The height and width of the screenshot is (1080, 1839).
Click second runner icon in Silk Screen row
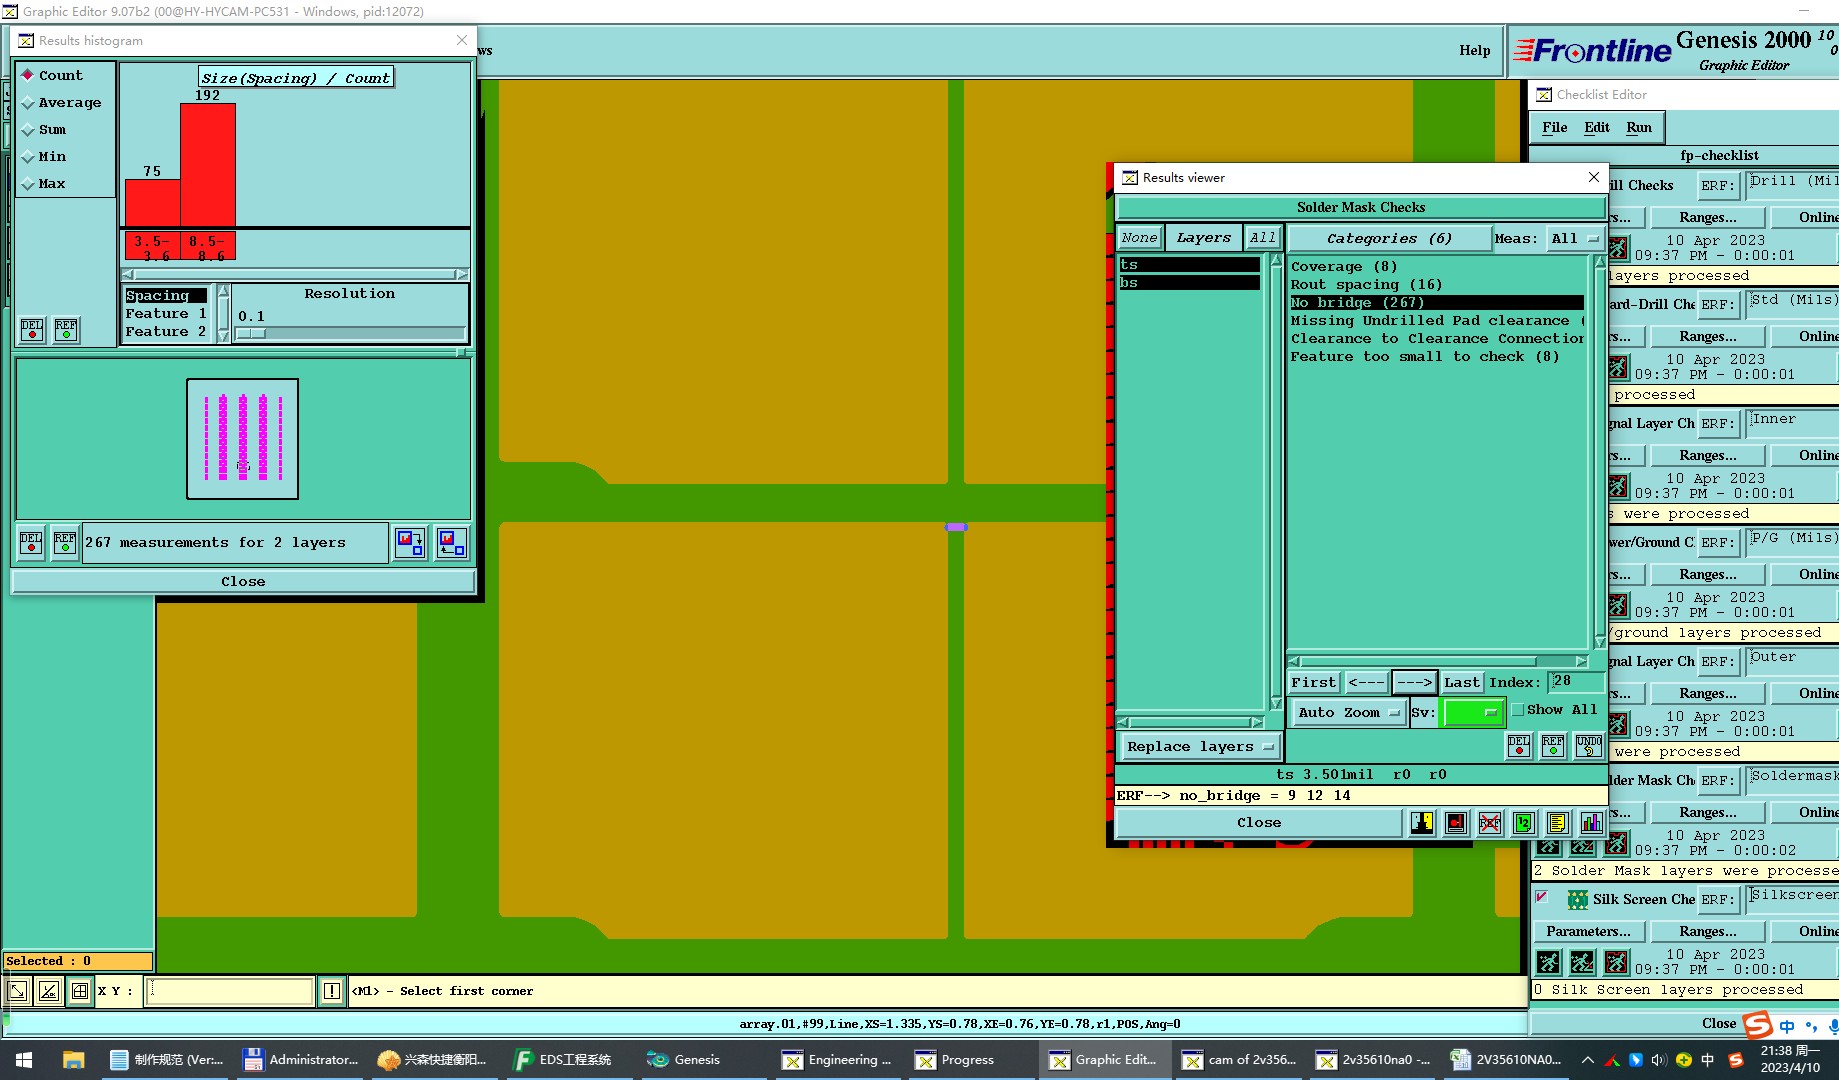1583,962
